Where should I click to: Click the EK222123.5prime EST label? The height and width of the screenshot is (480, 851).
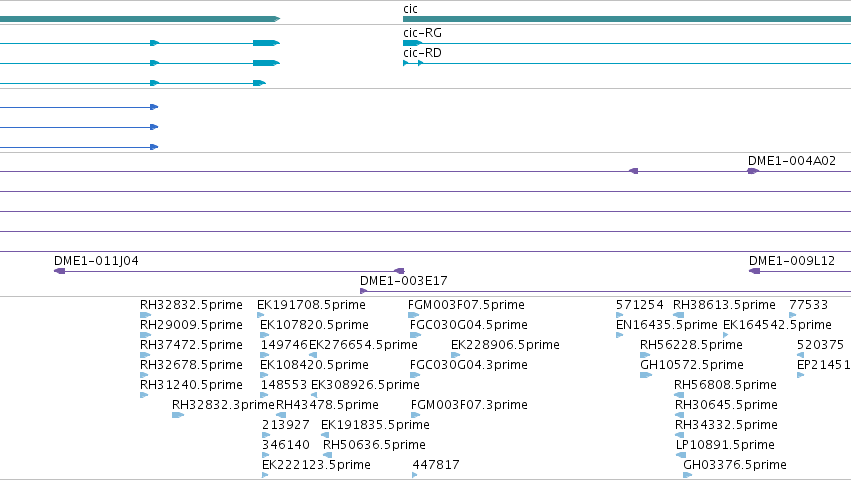pyautogui.click(x=316, y=465)
